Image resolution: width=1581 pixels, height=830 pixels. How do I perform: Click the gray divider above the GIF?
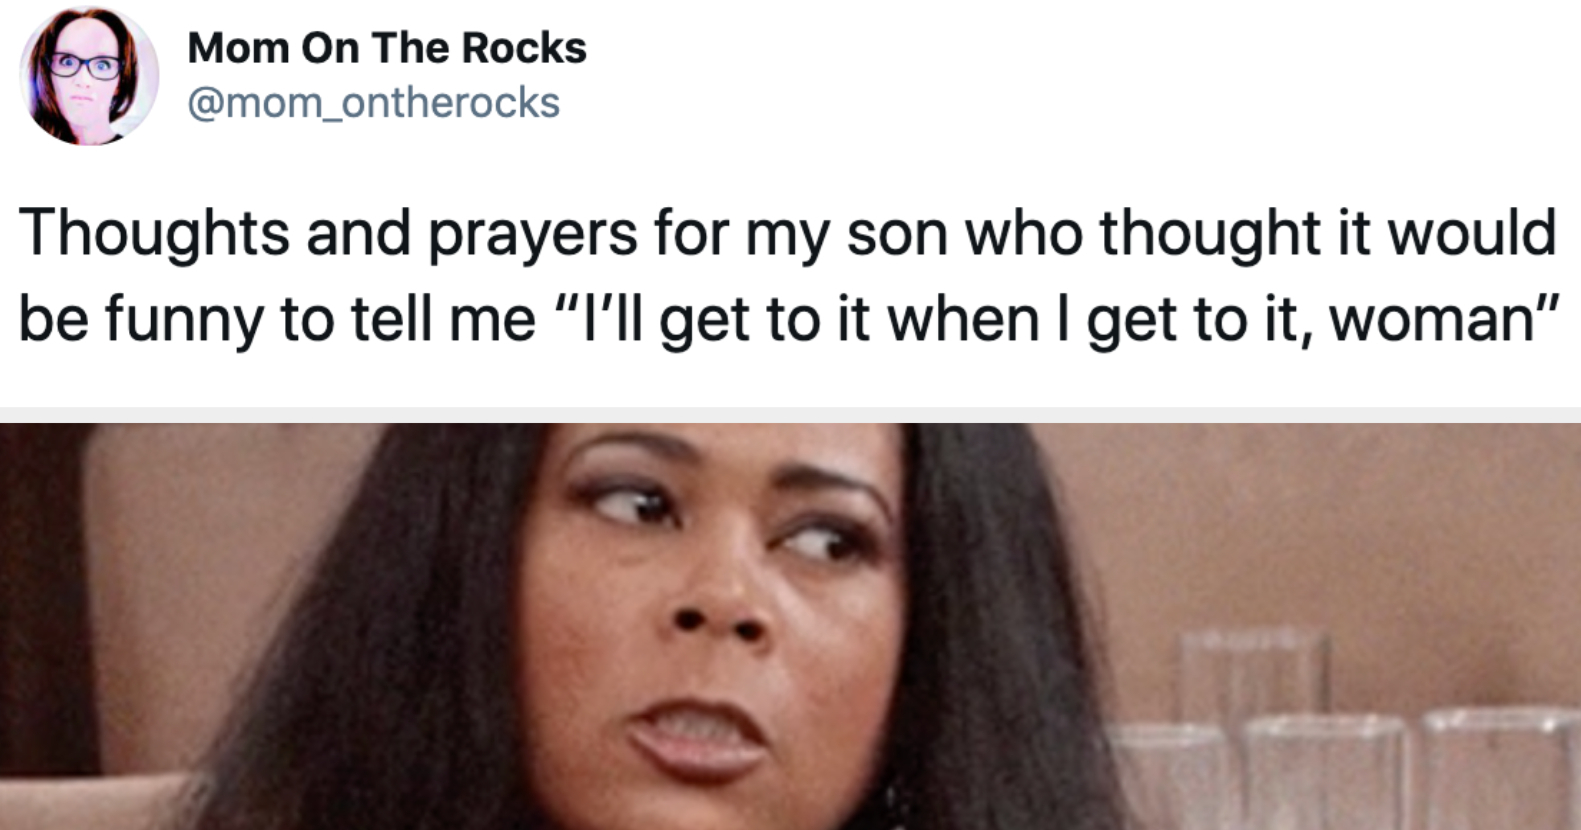click(x=790, y=414)
